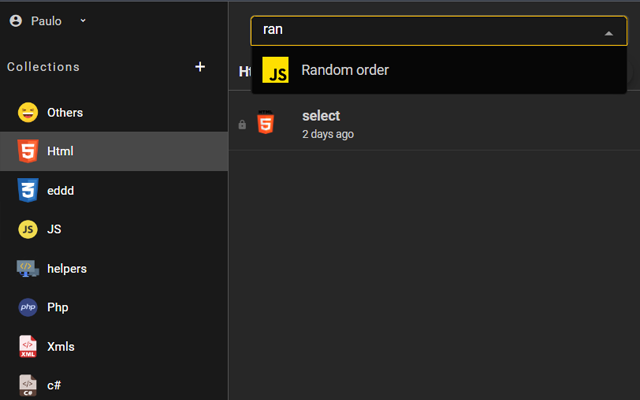Select the Random order search result
Image resolution: width=640 pixels, height=400 pixels.
point(344,70)
